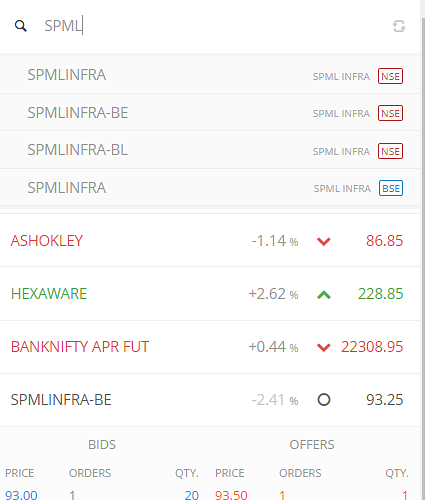This screenshot has width=428, height=500.
Task: Click the circle icon beside SPMLINFRA-BE
Action: (324, 400)
